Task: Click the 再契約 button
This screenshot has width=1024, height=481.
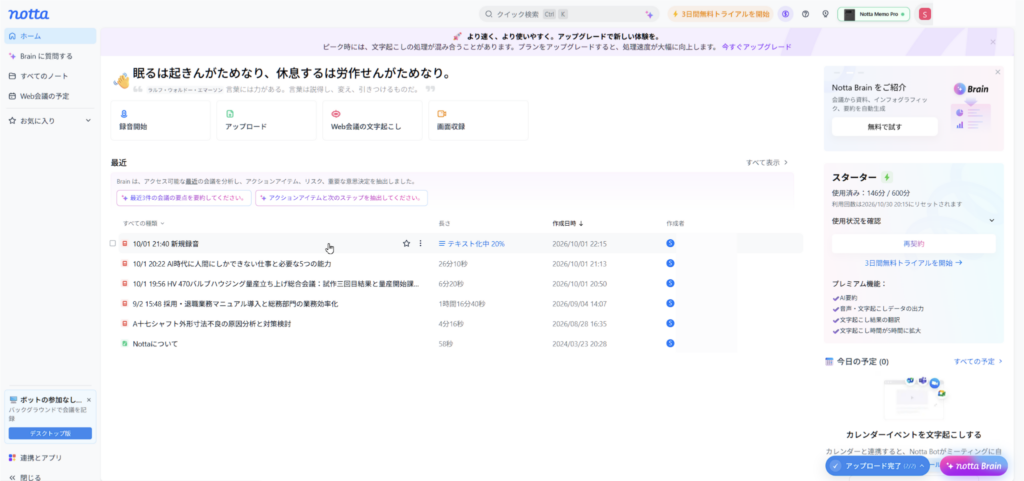Action: click(914, 243)
